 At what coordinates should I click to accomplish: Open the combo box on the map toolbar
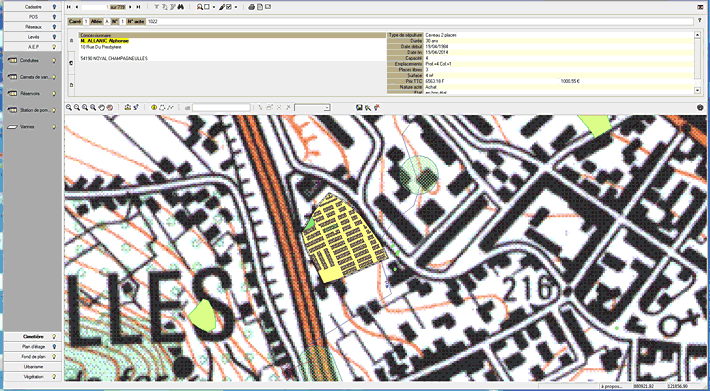312,107
